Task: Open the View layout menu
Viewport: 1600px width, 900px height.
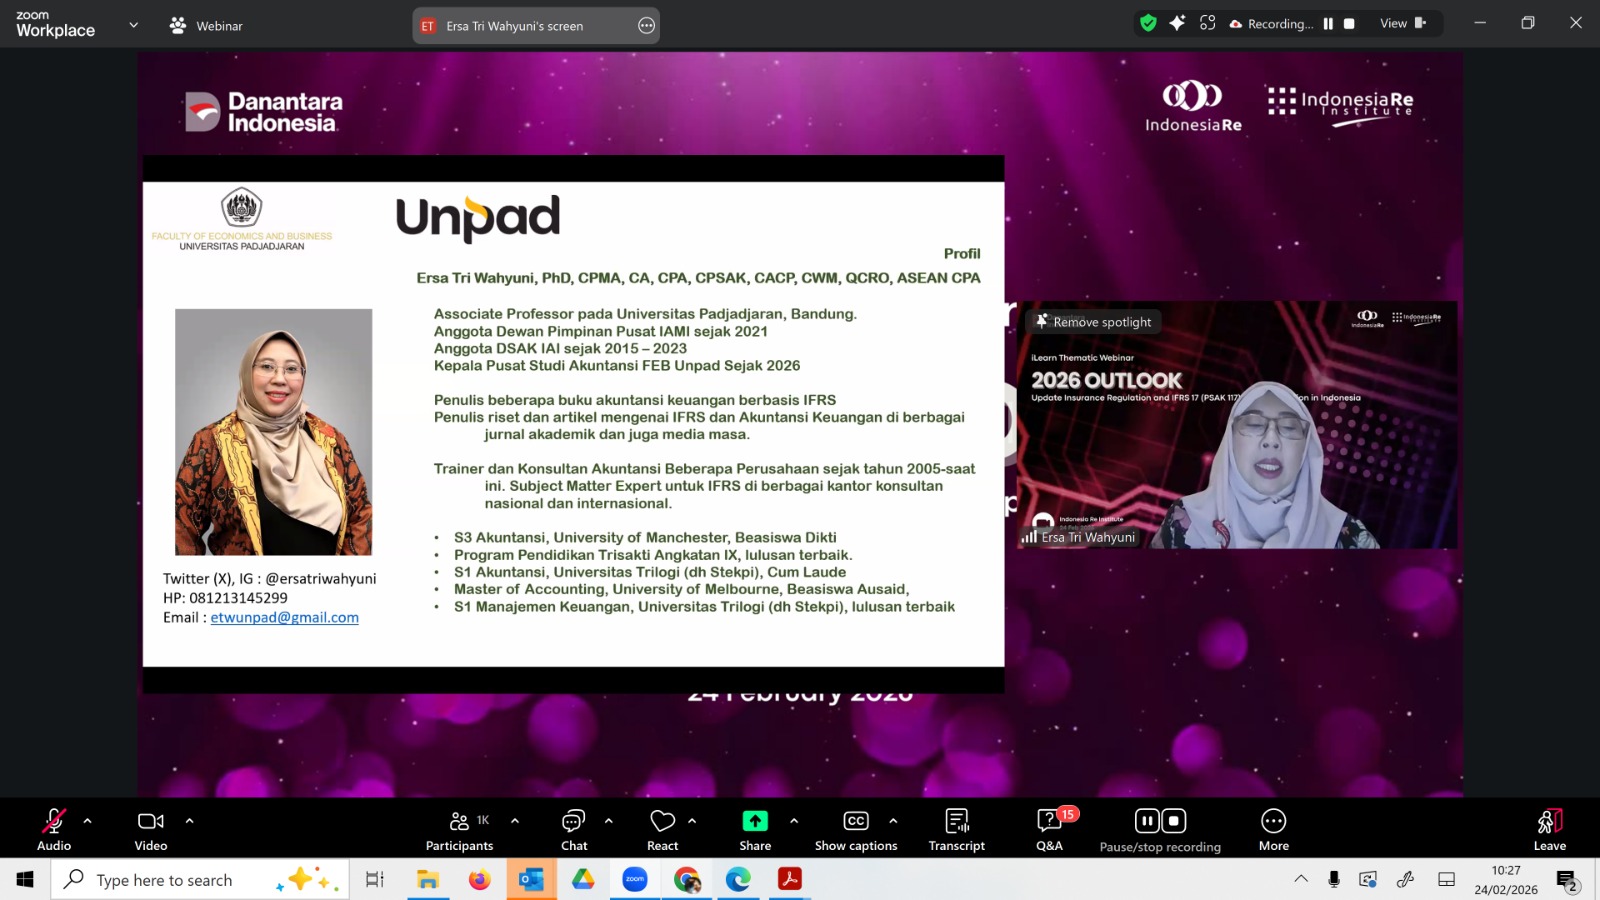Action: click(x=1402, y=23)
